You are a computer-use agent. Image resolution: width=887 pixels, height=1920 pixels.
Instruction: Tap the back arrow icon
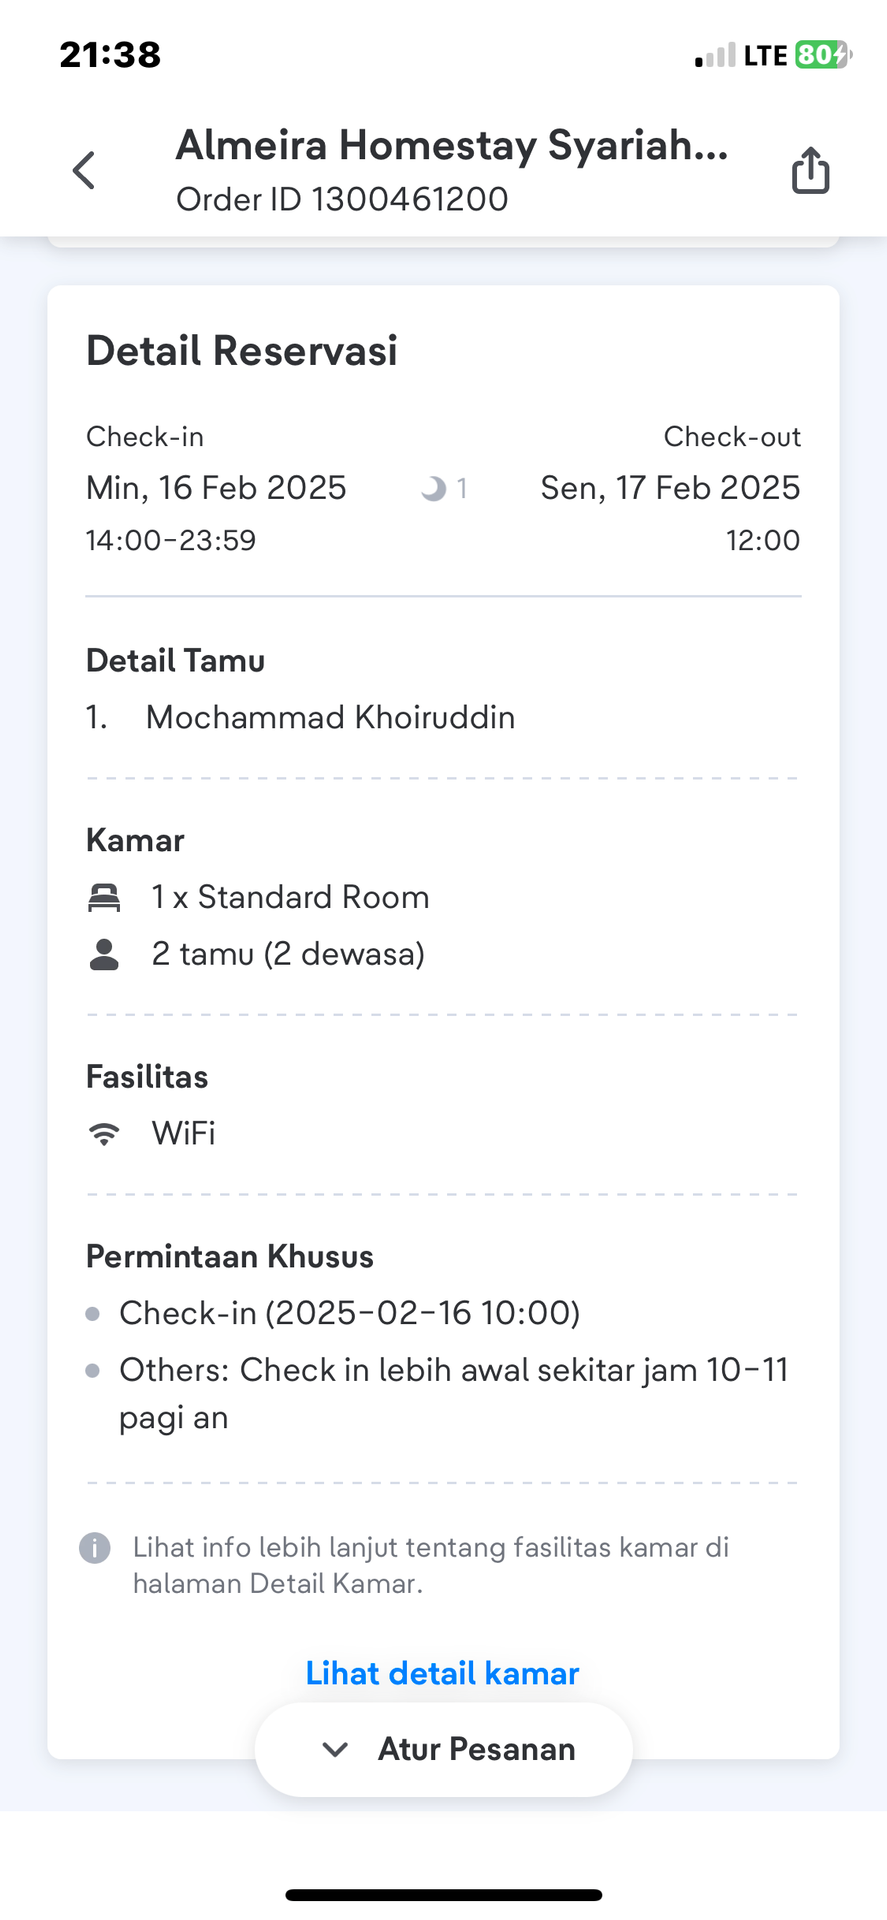tap(84, 170)
